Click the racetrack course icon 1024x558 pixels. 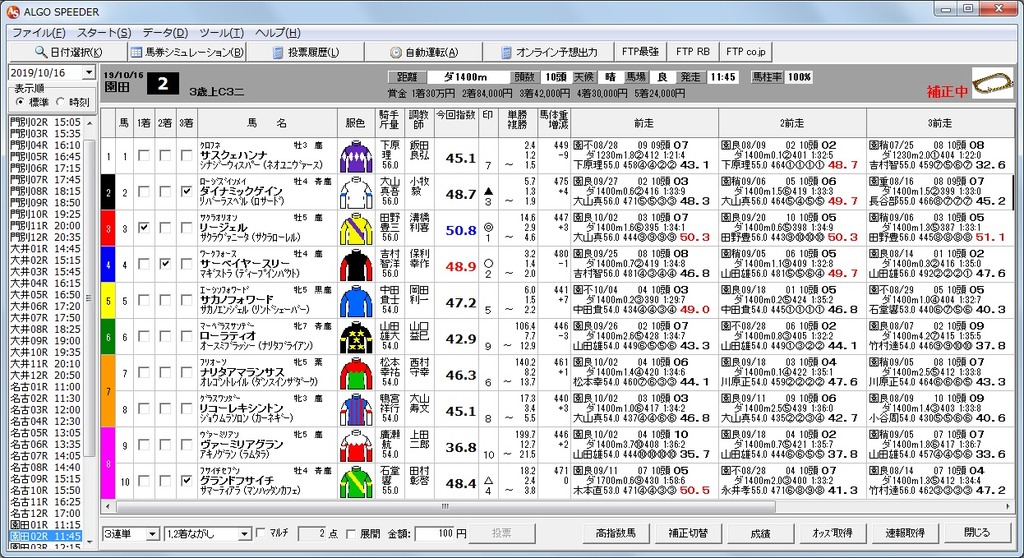click(992, 84)
